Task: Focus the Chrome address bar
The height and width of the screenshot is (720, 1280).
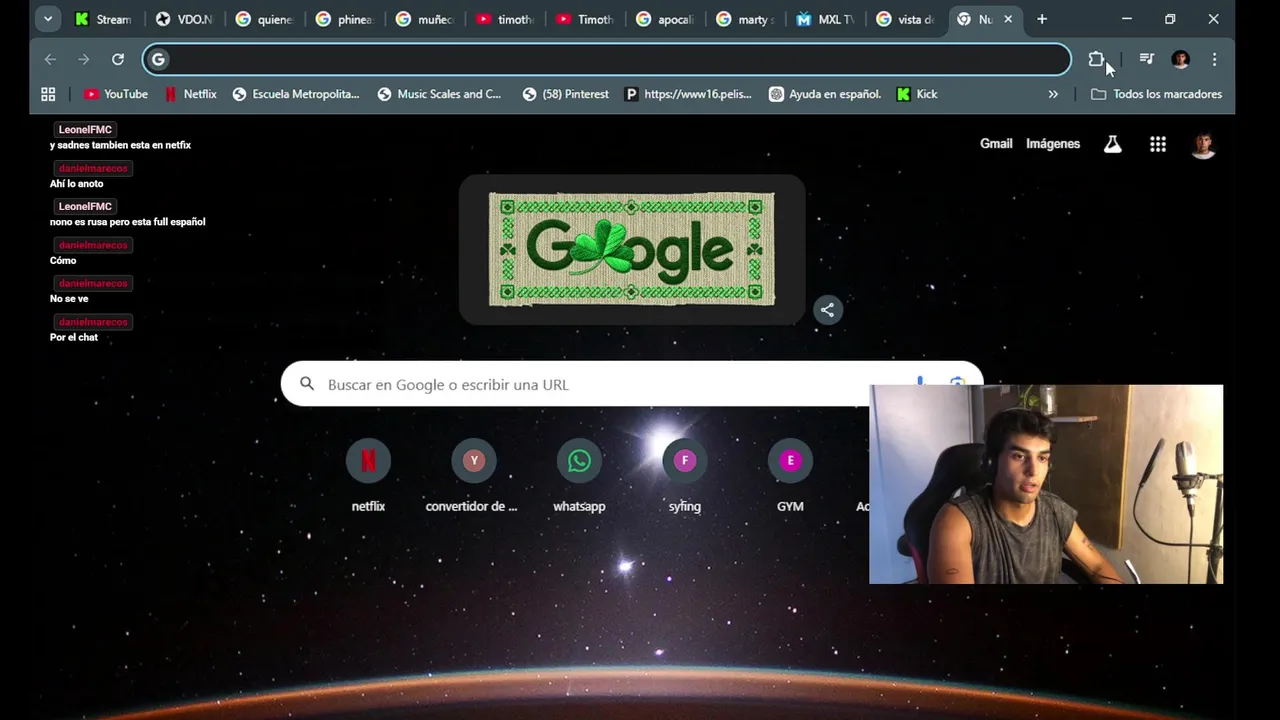Action: pos(607,59)
